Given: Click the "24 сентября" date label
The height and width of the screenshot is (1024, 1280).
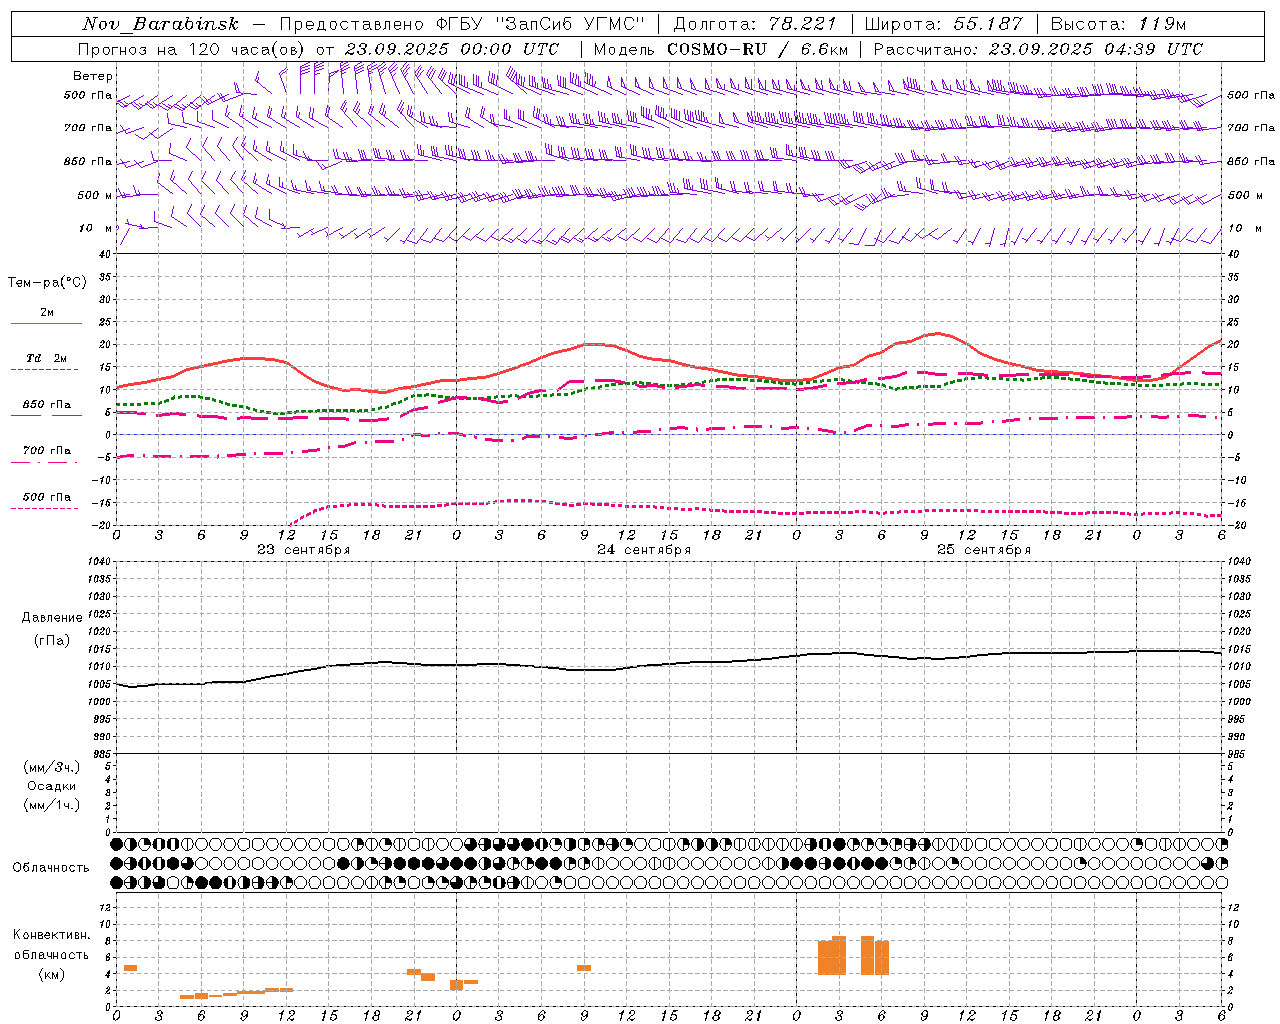Looking at the screenshot, I should coord(644,550).
